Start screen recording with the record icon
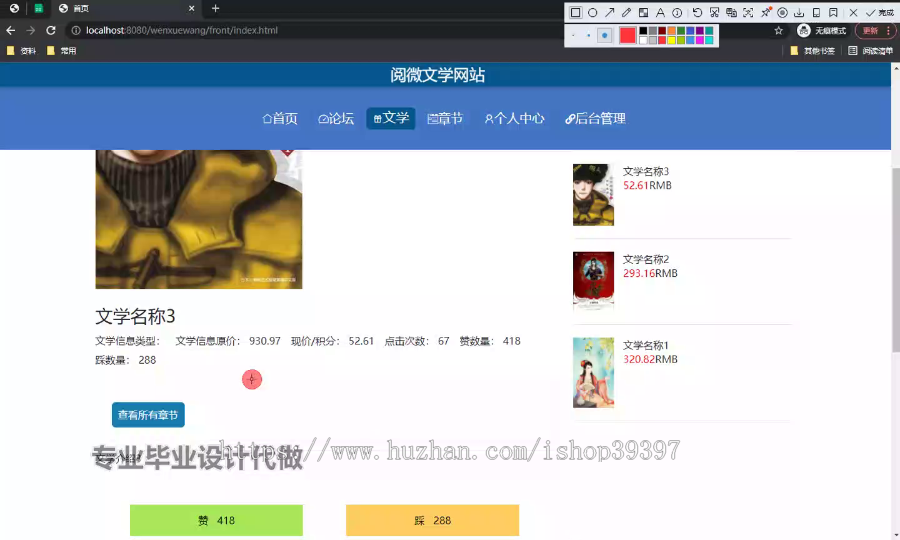900x540 pixels. click(x=782, y=13)
